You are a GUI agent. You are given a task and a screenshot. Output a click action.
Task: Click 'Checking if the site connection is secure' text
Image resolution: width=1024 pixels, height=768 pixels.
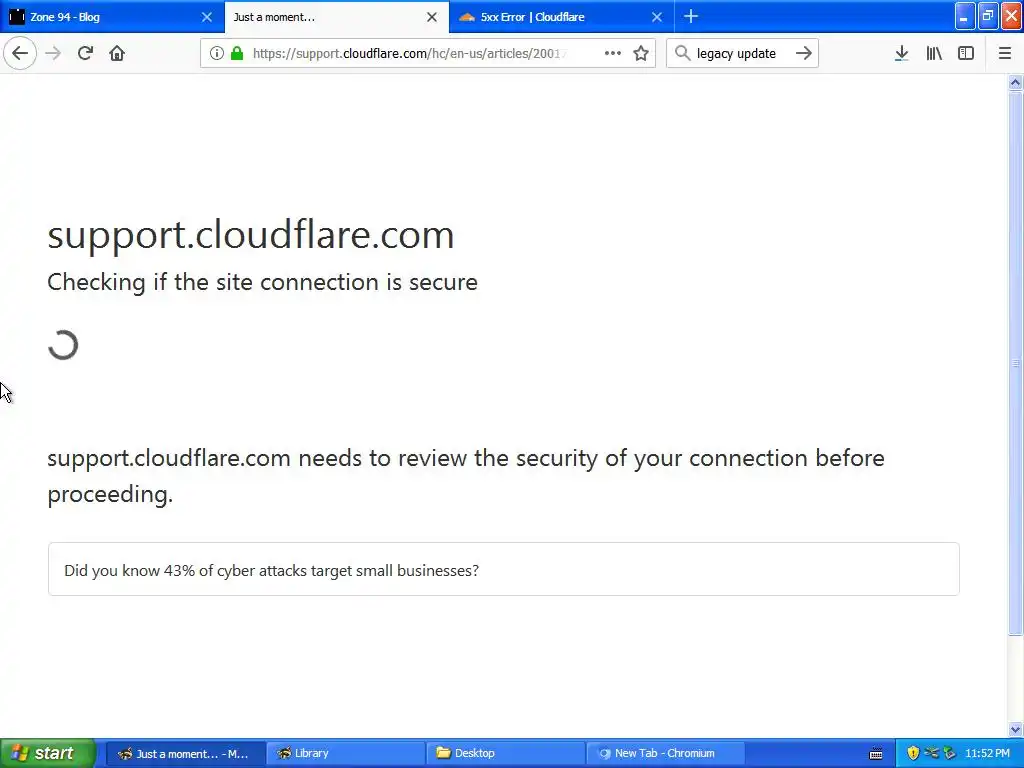263,282
